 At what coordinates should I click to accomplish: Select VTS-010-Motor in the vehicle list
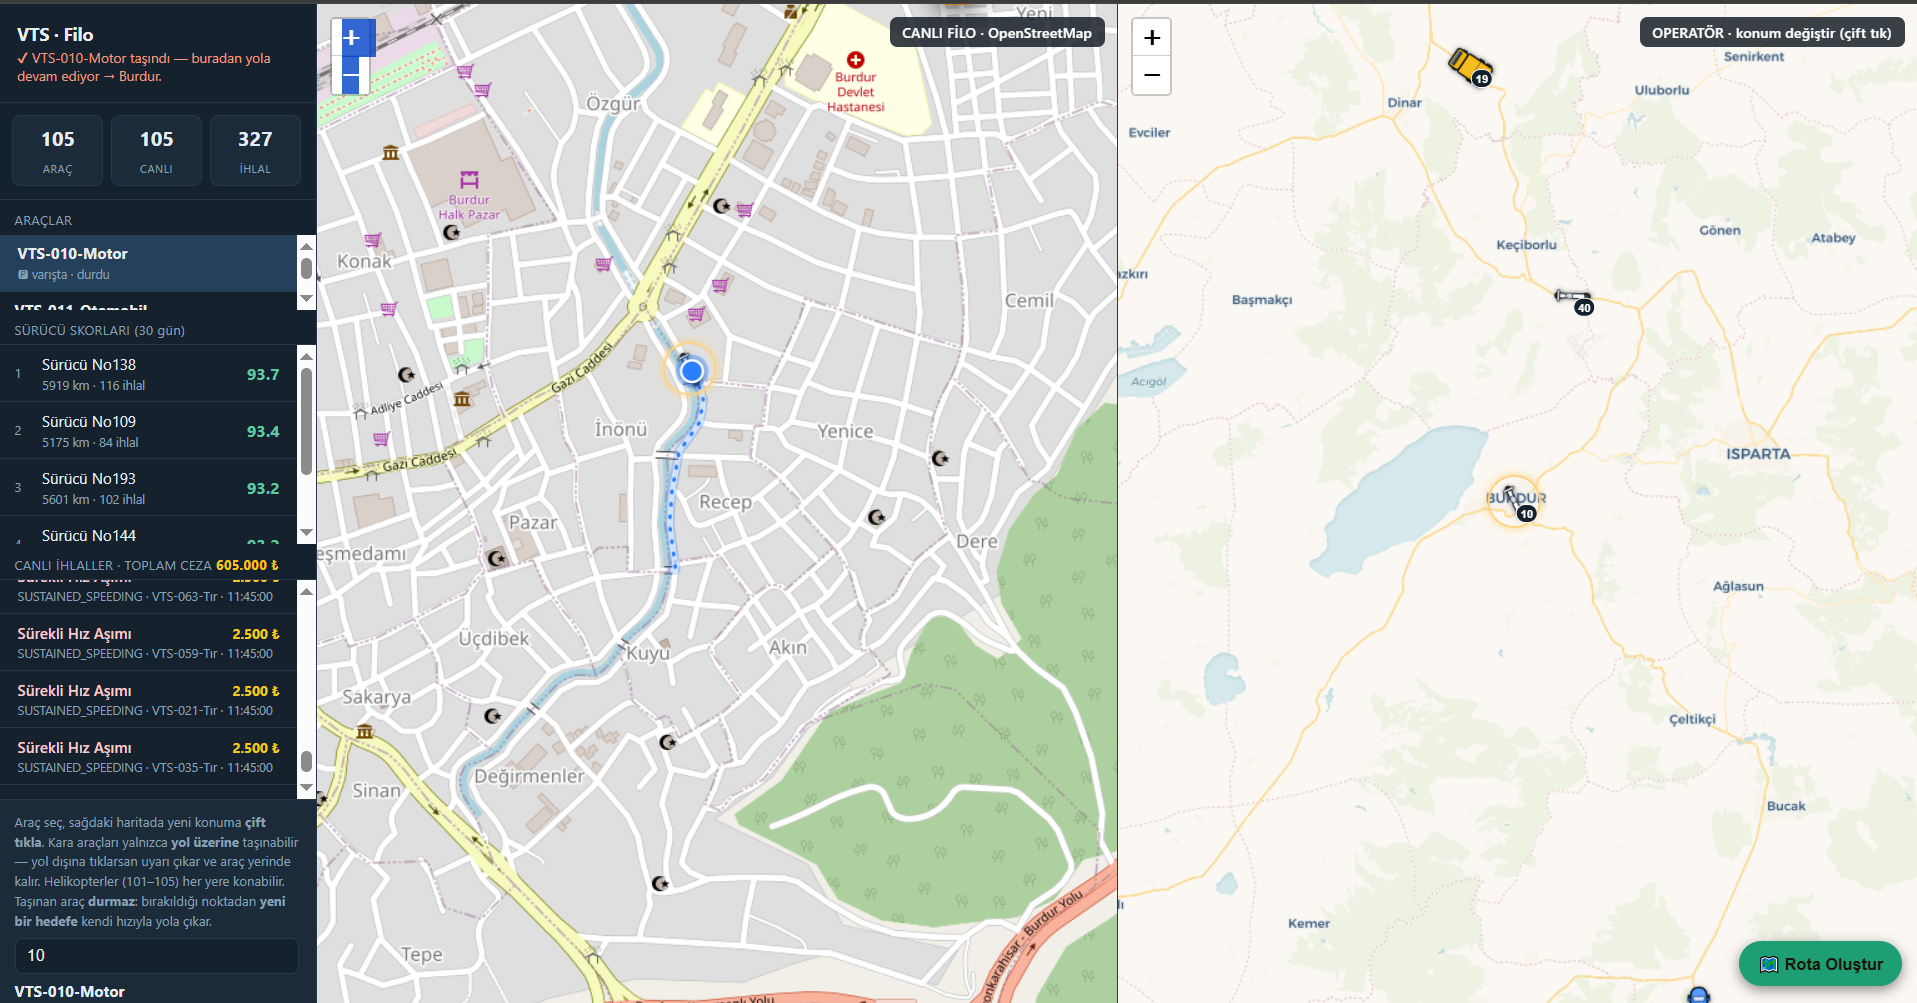pyautogui.click(x=148, y=263)
